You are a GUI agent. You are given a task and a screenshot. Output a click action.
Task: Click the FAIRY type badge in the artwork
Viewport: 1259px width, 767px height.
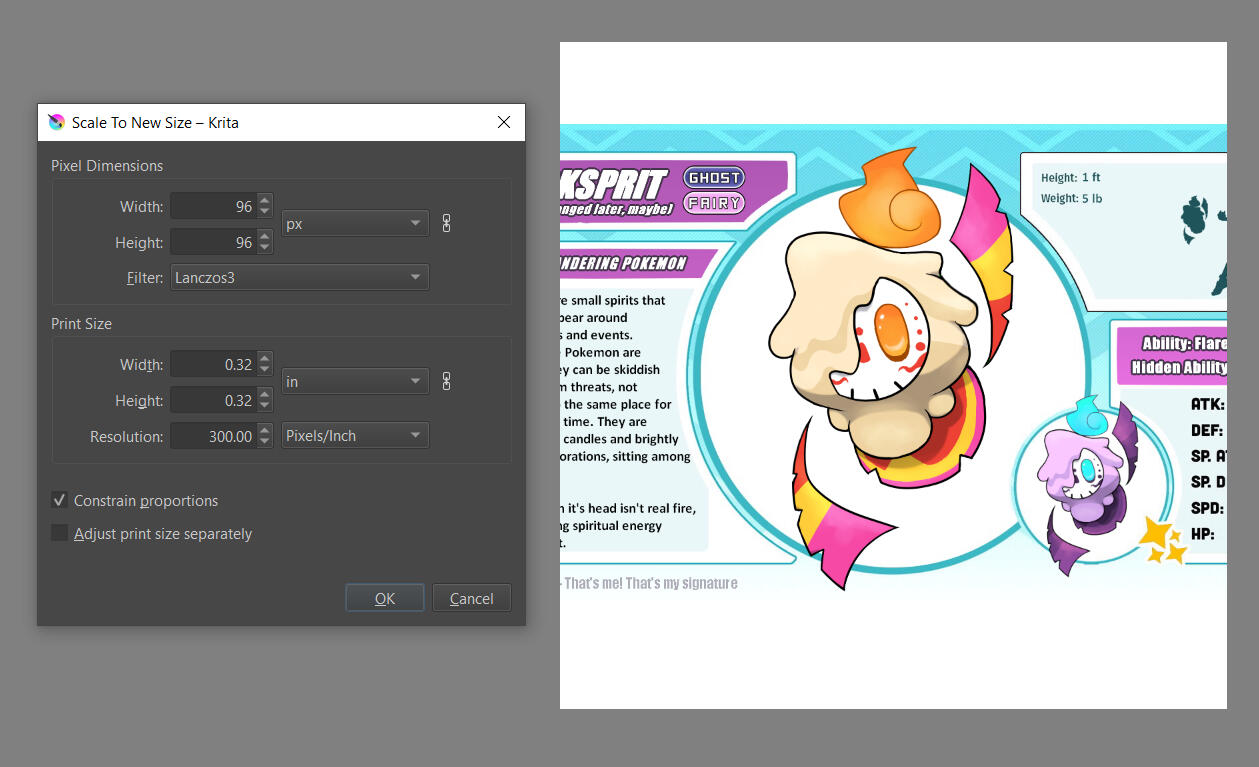[x=714, y=203]
